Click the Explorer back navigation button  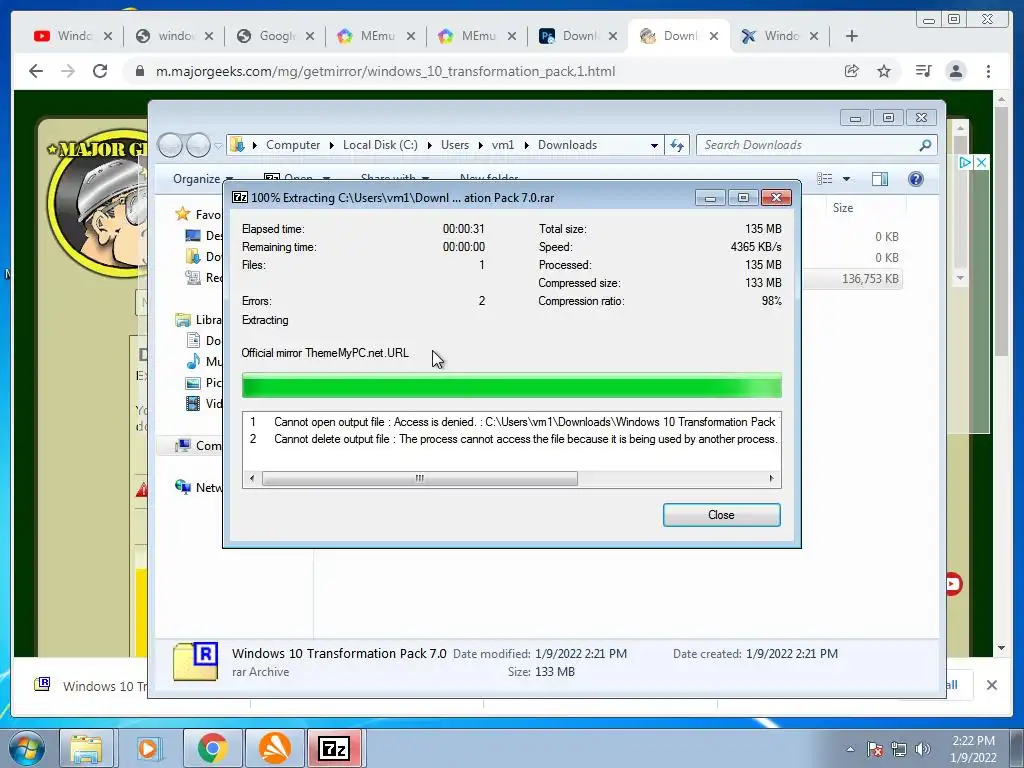click(170, 145)
